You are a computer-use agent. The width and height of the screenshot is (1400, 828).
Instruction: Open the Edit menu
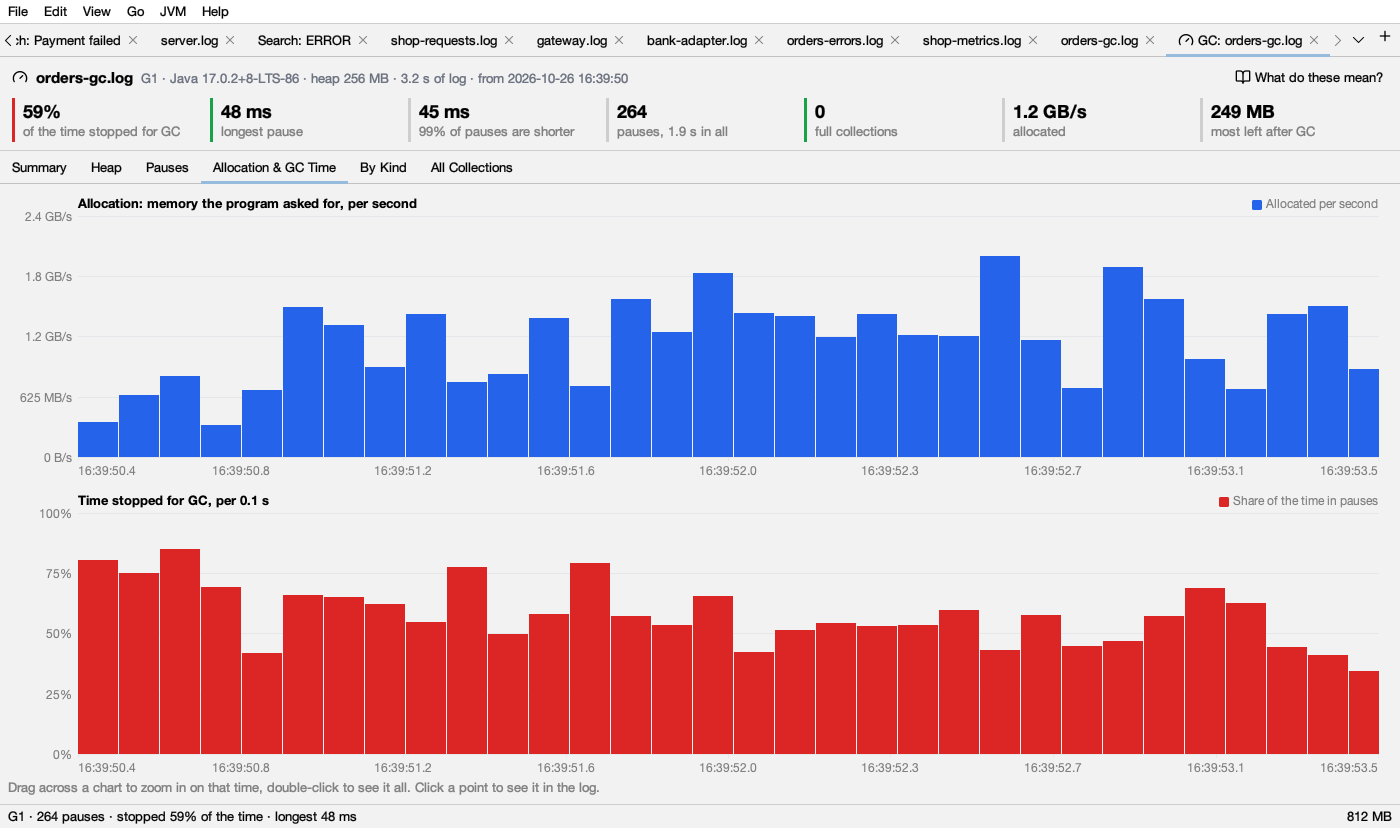[x=56, y=11]
